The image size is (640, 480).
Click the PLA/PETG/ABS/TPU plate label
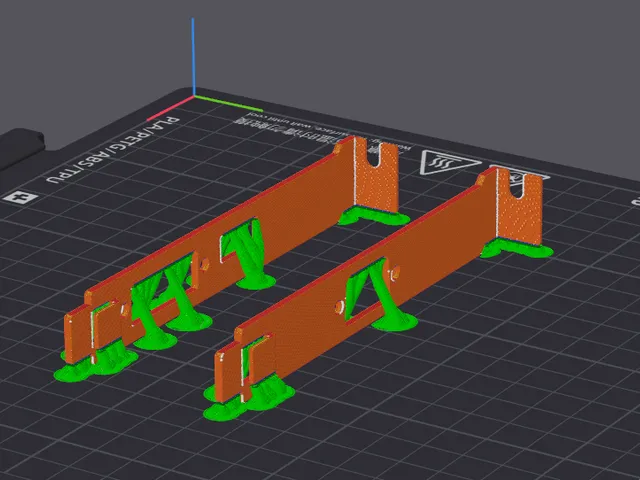[x=113, y=150]
